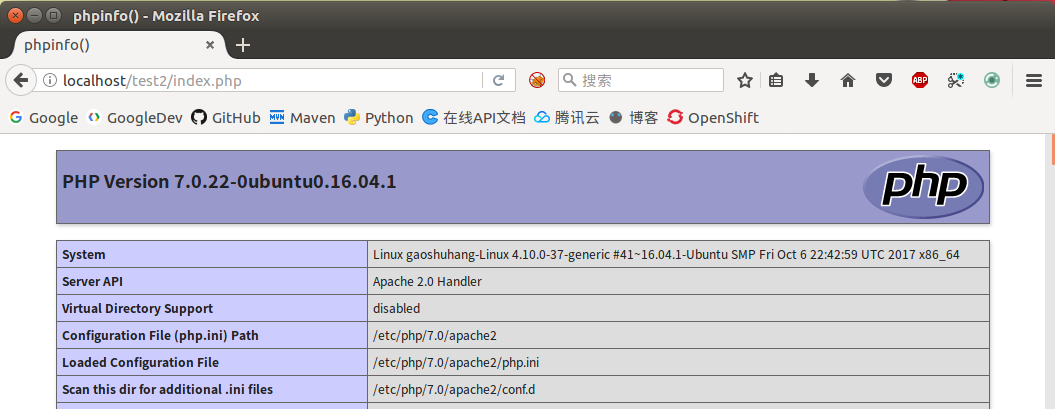Click the site info icon in address bar

click(49, 80)
